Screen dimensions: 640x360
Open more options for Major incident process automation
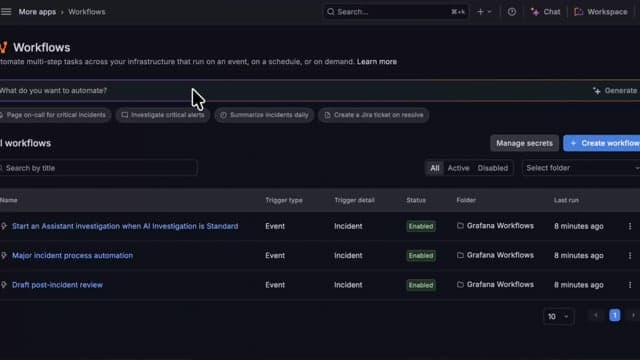coord(630,256)
